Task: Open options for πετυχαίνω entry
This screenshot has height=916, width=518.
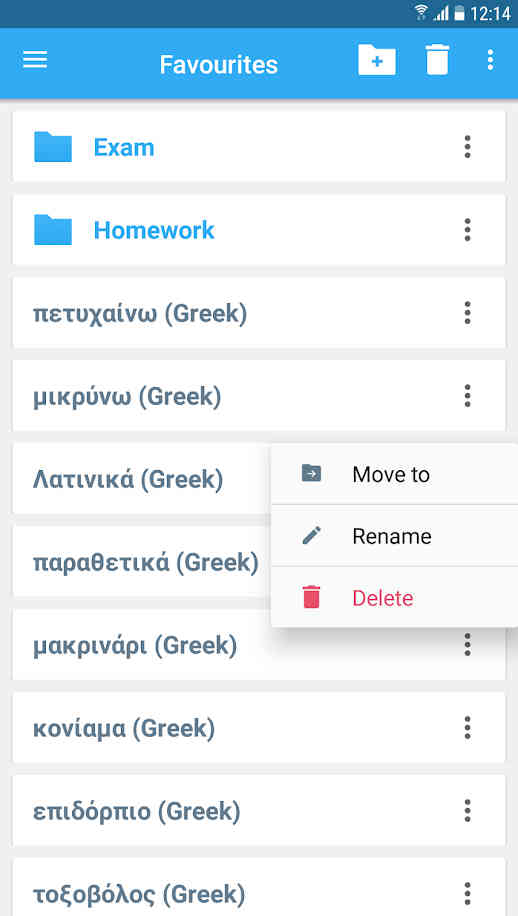Action: (x=467, y=313)
